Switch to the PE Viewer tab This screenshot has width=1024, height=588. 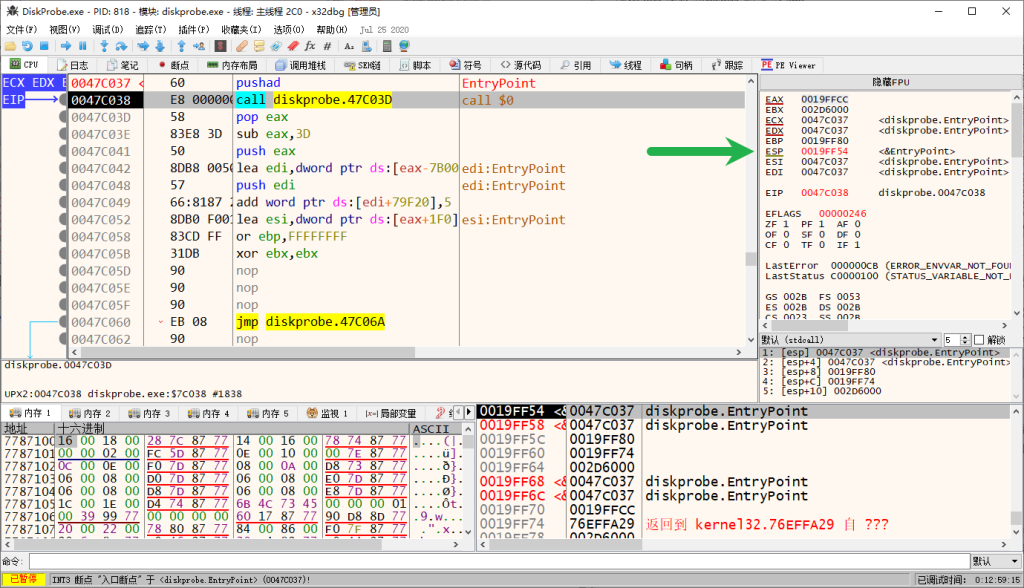pyautogui.click(x=788, y=65)
